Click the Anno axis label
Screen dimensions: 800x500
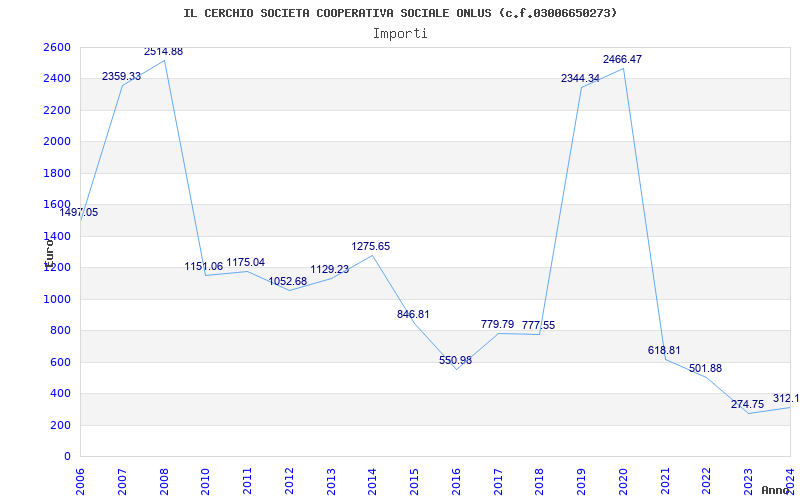click(x=776, y=490)
